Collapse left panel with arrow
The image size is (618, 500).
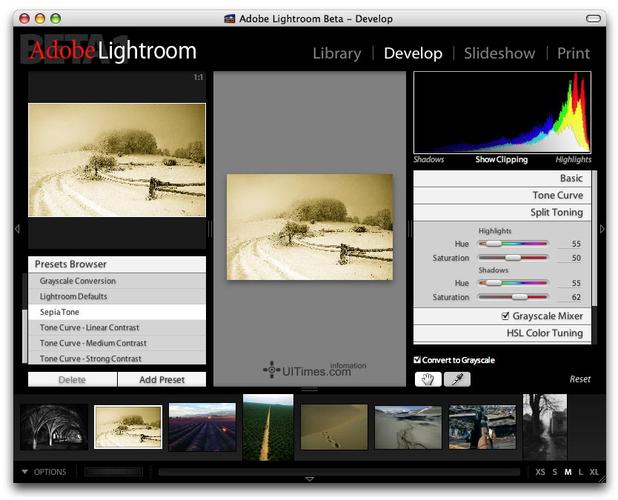17,229
